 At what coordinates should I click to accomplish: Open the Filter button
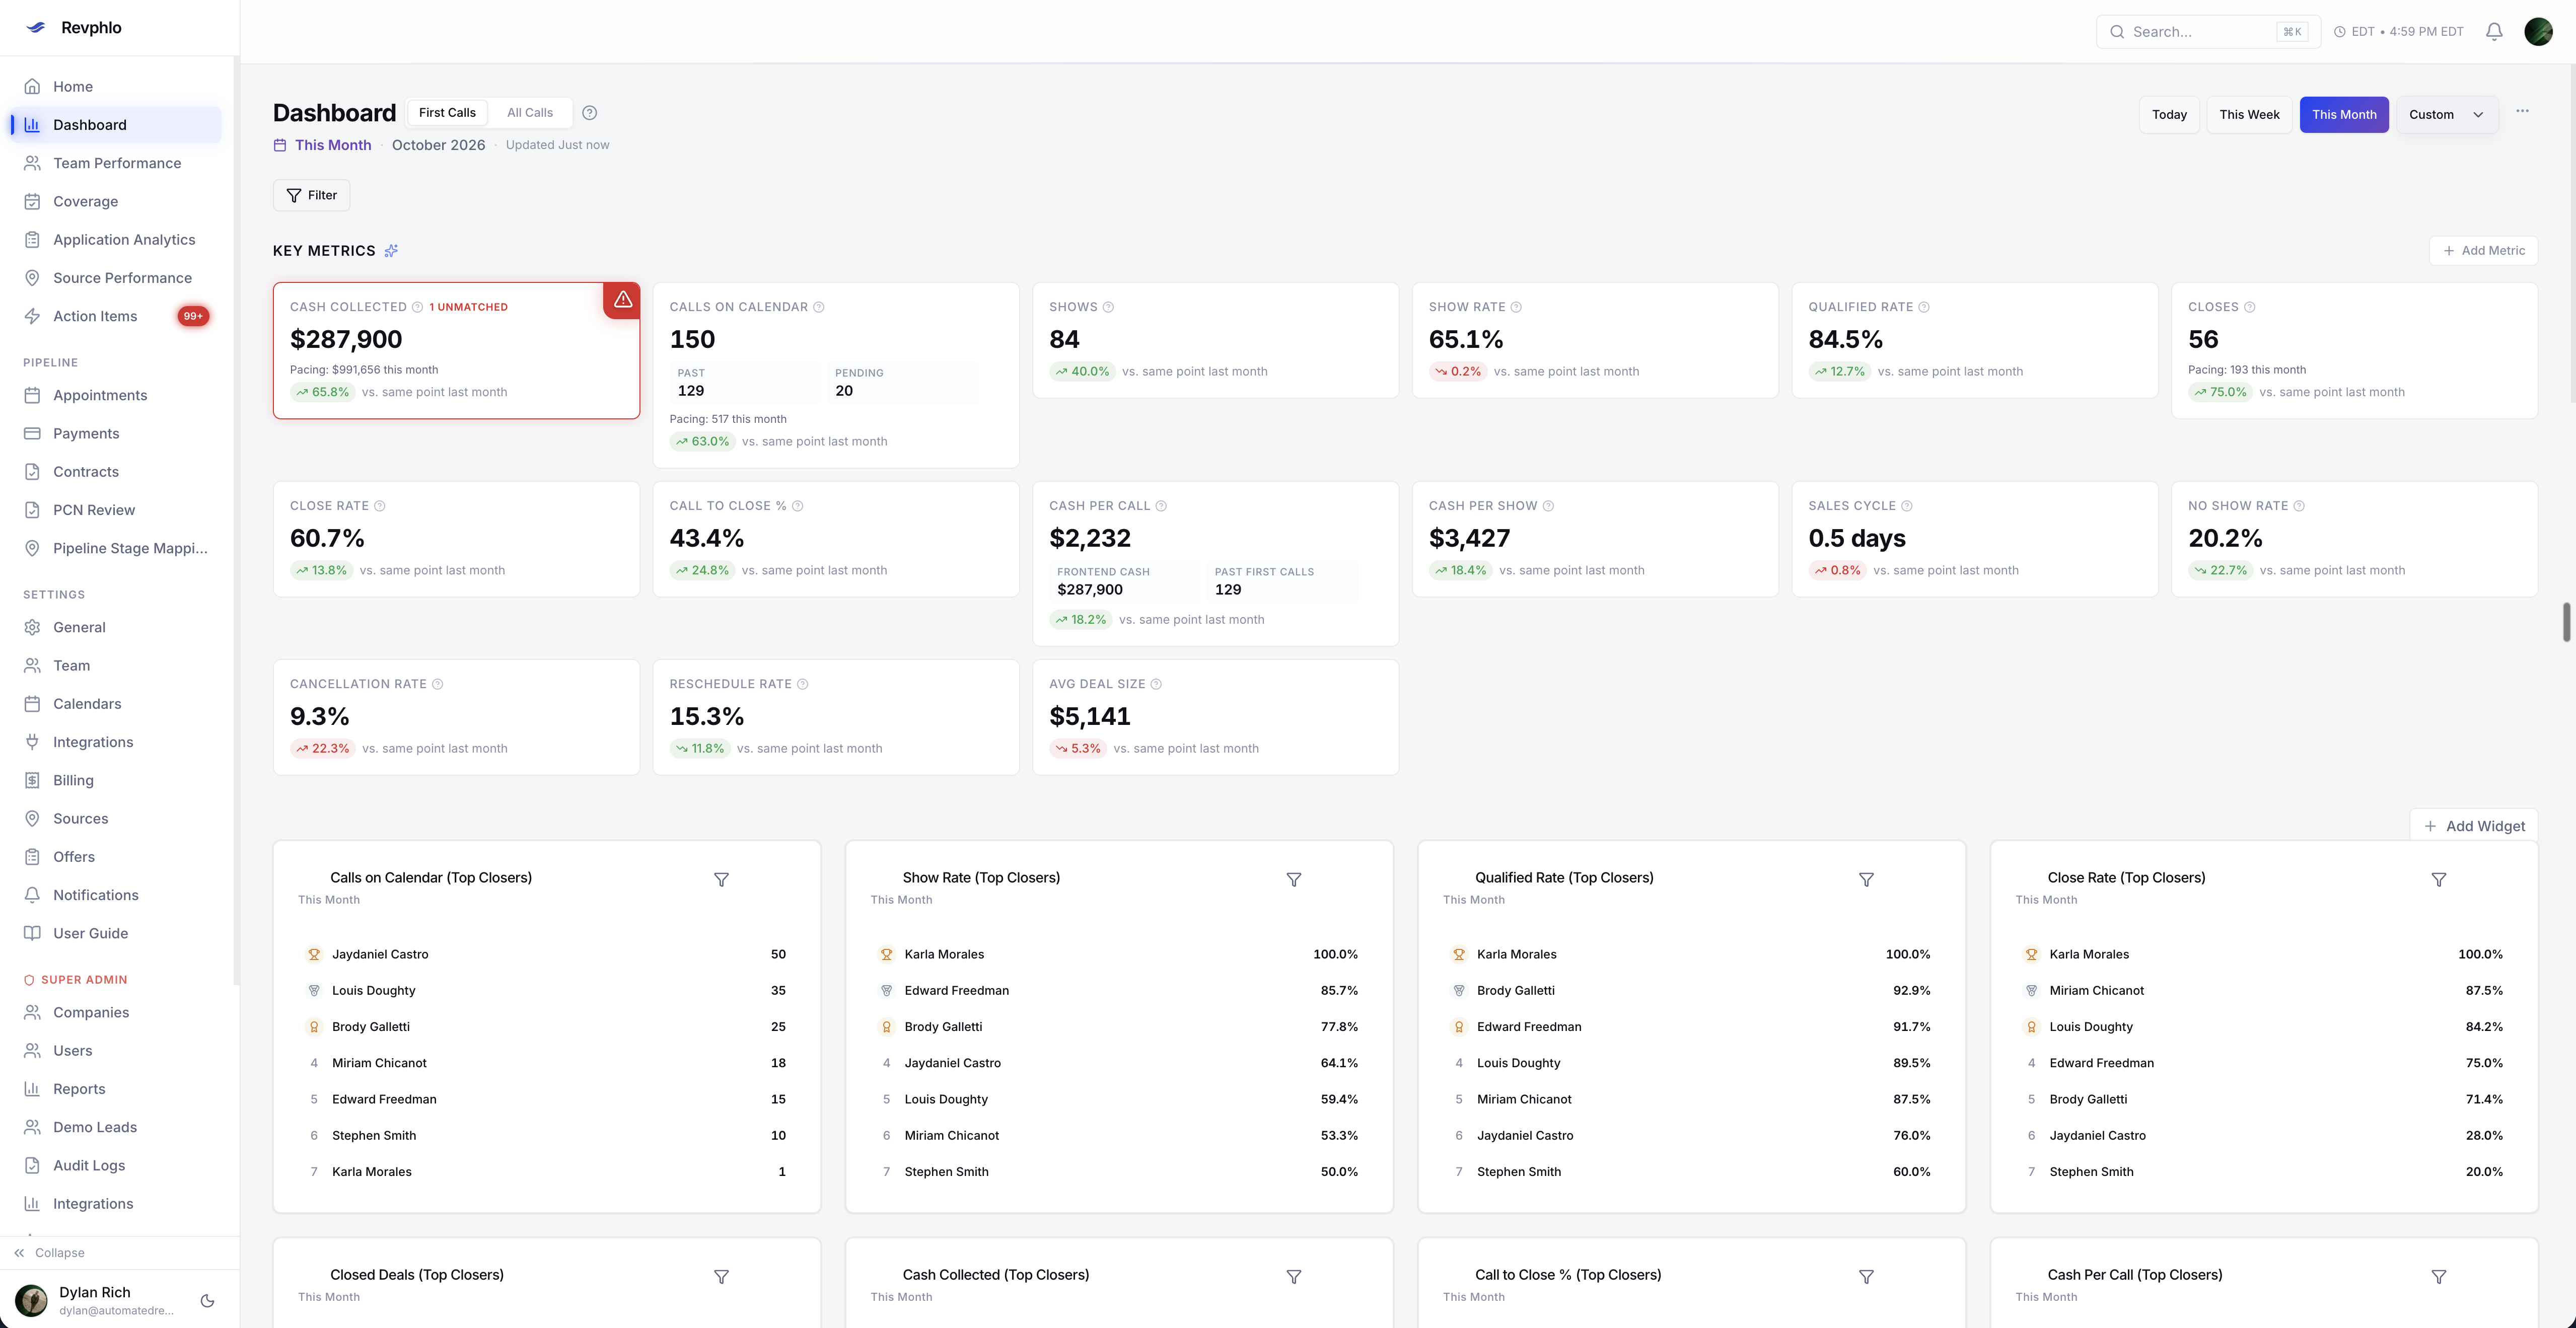pyautogui.click(x=311, y=195)
